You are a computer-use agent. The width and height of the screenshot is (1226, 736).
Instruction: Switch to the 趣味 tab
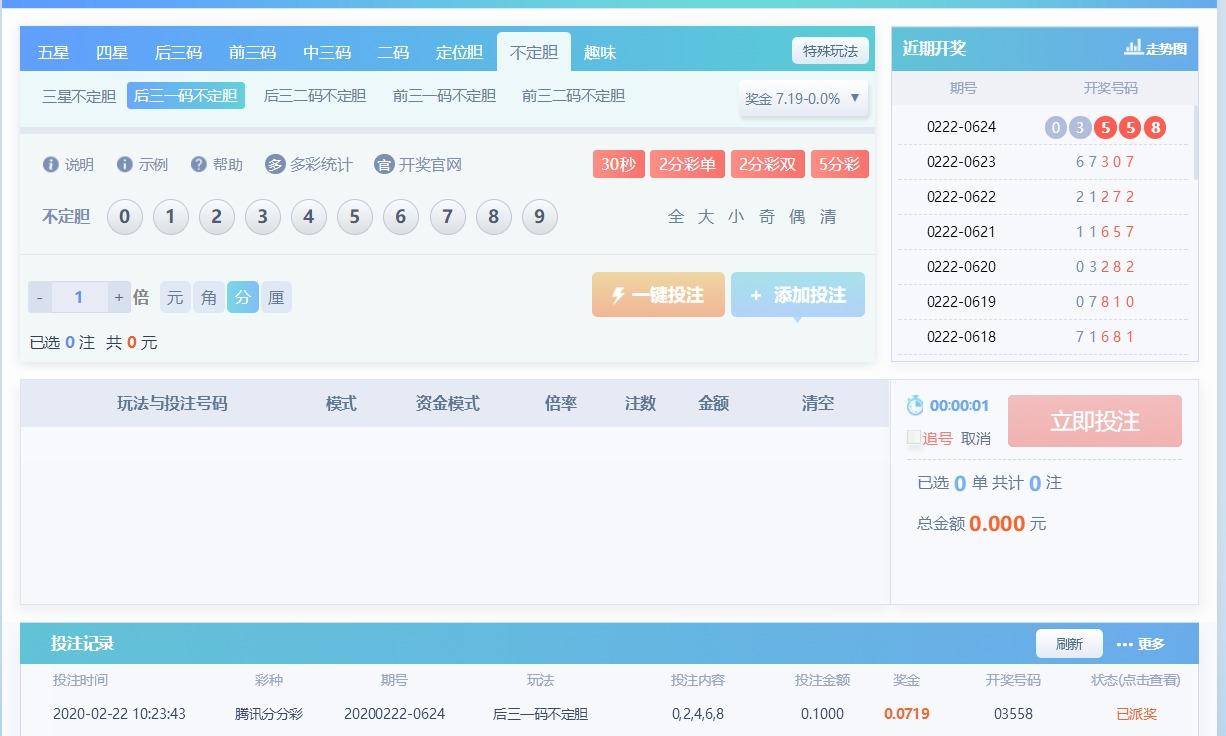tap(600, 52)
